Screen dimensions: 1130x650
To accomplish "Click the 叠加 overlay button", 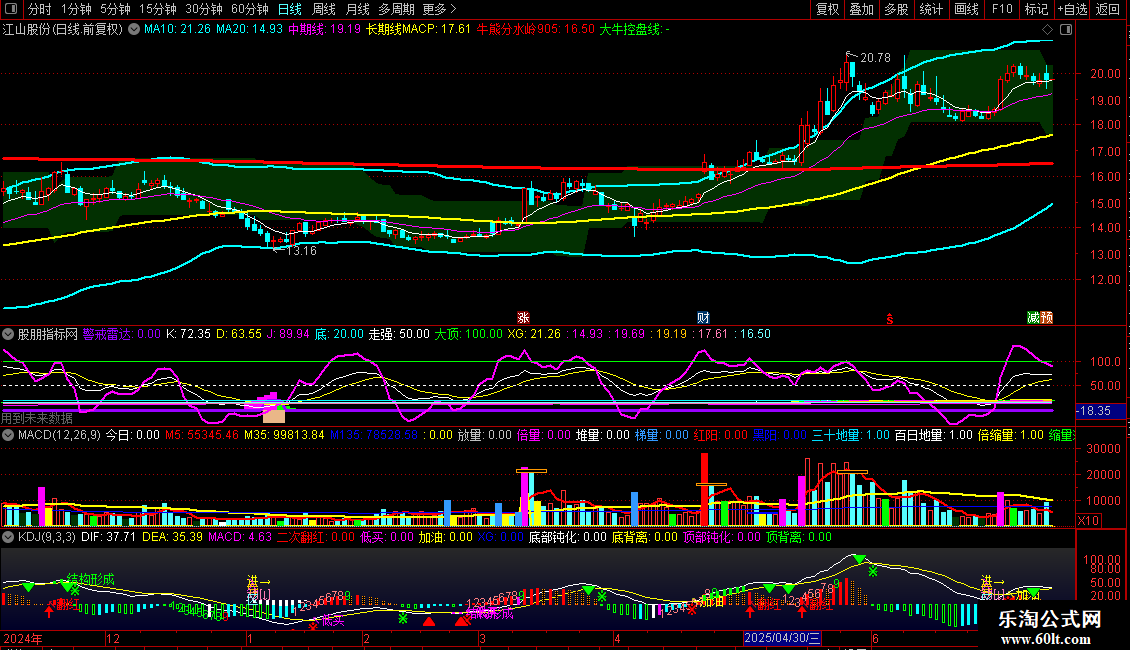I will [x=861, y=9].
